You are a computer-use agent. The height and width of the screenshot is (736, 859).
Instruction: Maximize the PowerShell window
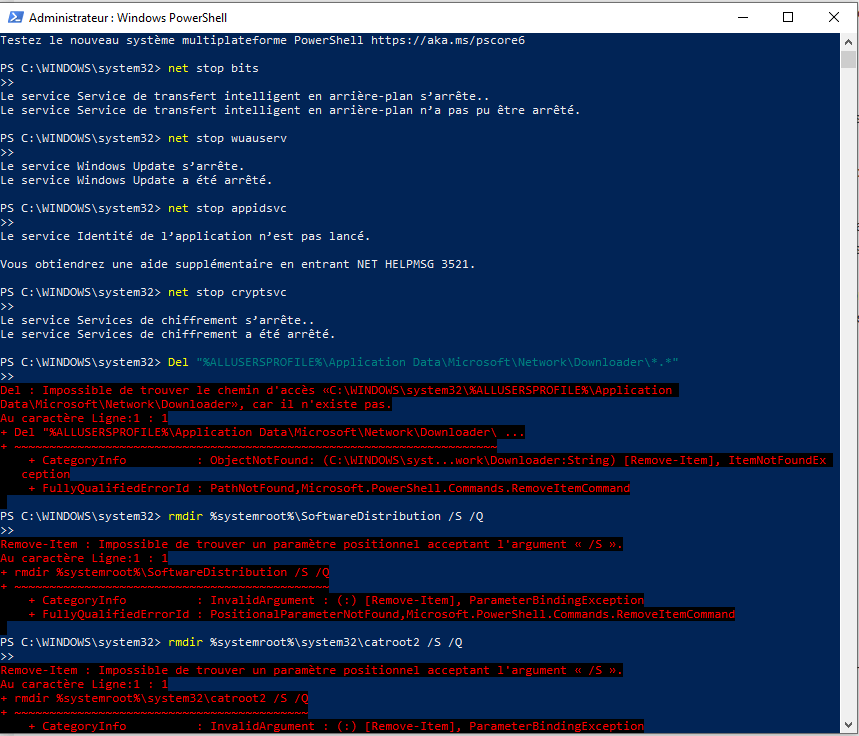(x=788, y=18)
